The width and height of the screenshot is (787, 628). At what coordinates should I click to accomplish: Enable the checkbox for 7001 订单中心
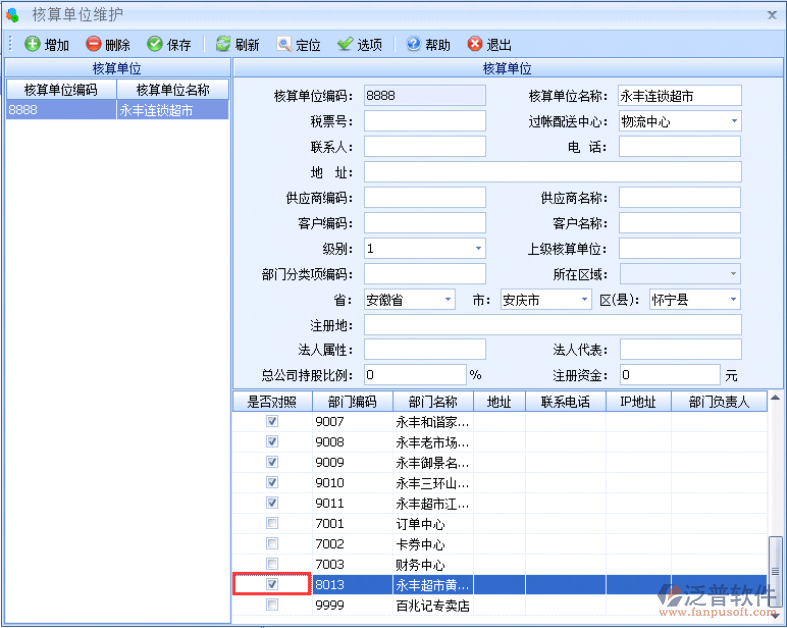pos(272,523)
